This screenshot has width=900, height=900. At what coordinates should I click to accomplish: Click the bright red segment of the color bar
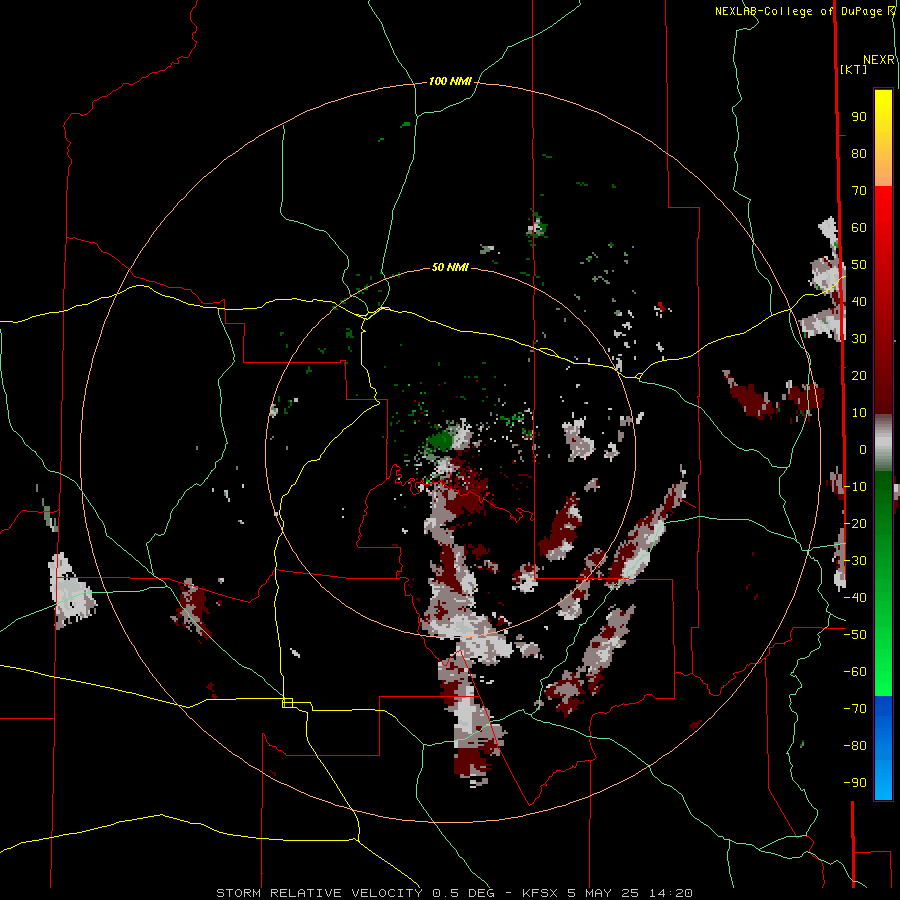883,300
